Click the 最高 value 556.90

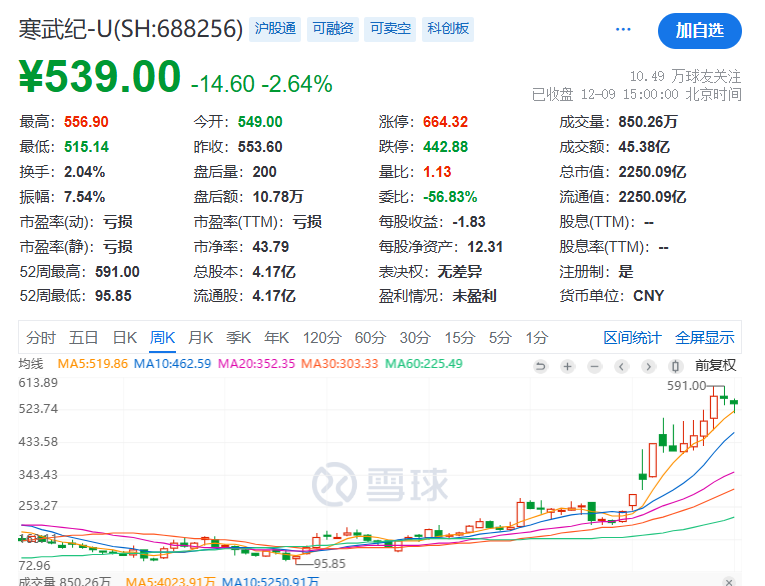86,121
